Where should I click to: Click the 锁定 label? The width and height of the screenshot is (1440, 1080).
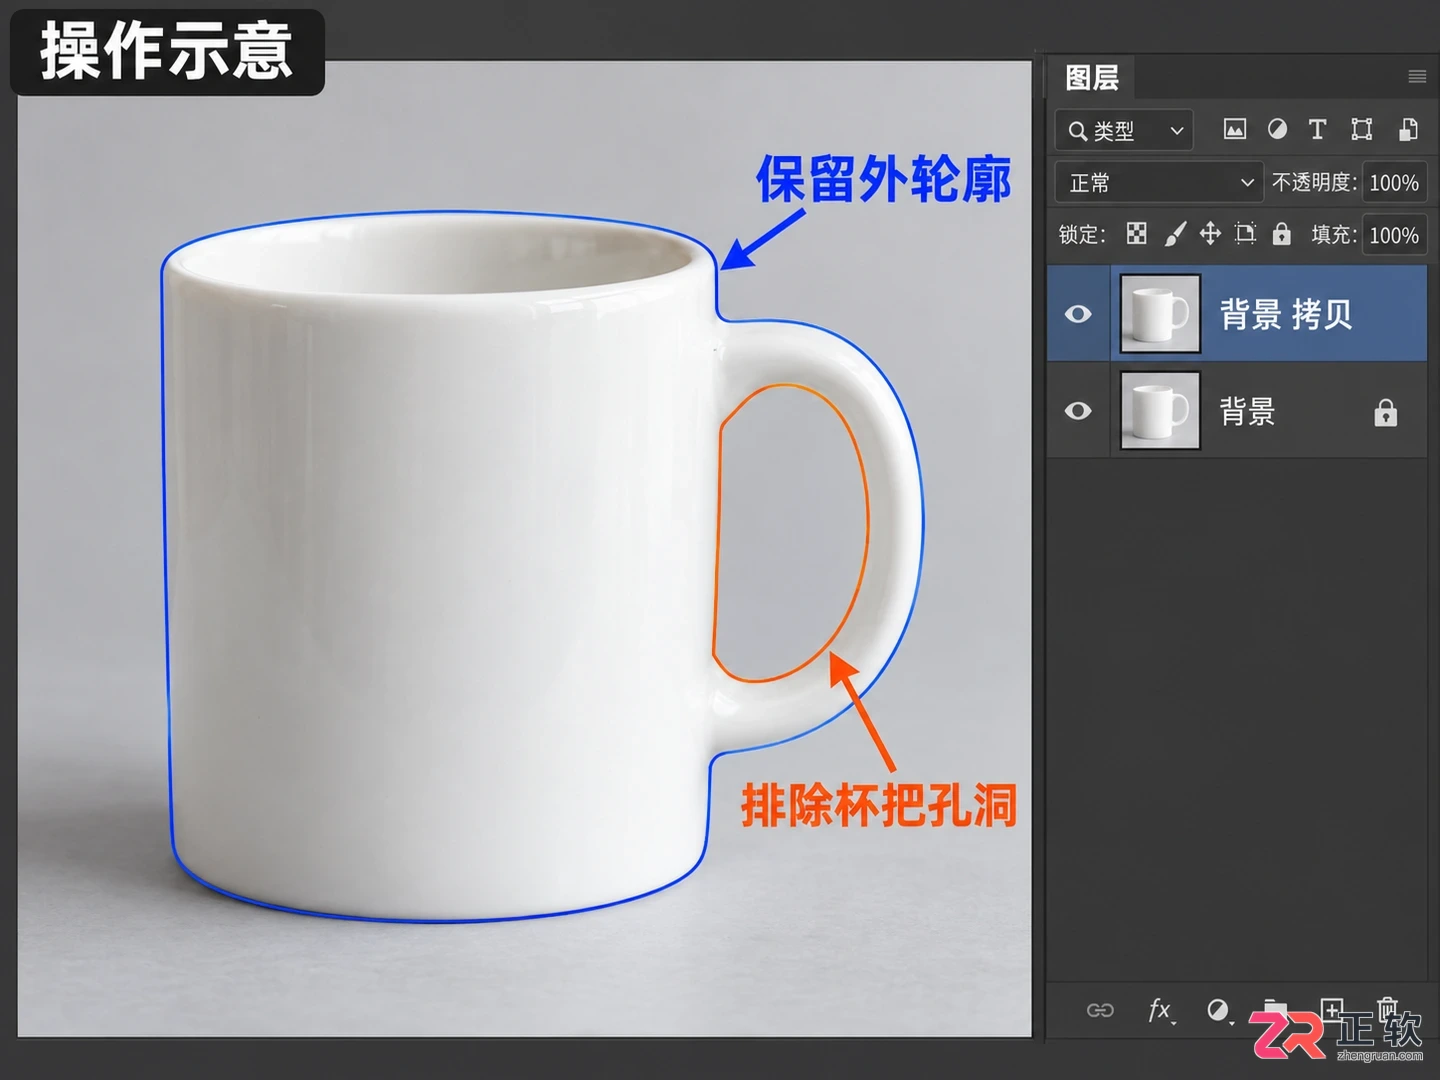1082,235
